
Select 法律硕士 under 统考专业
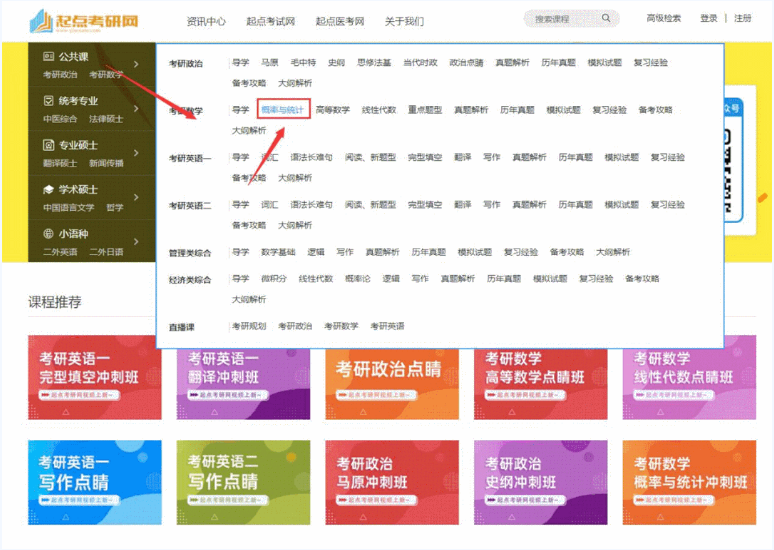106,119
